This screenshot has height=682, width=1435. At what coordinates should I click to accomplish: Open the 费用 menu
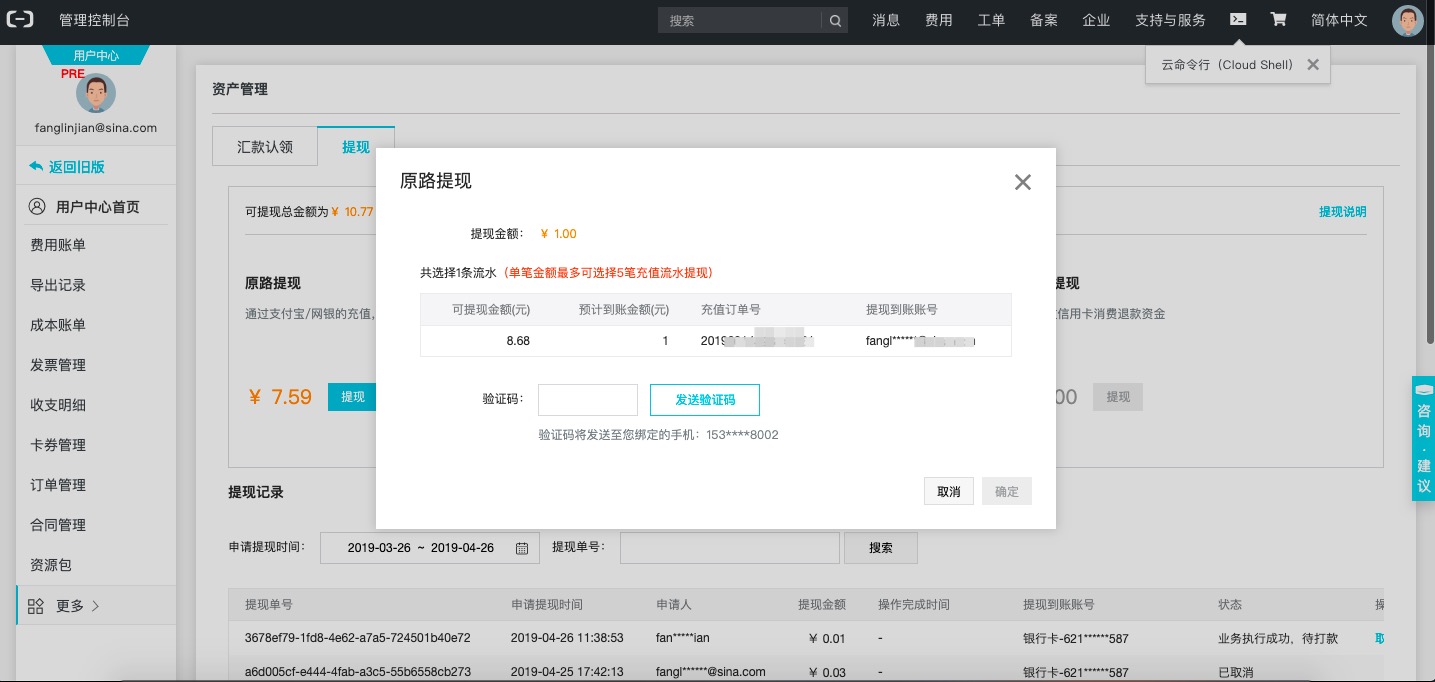point(939,20)
